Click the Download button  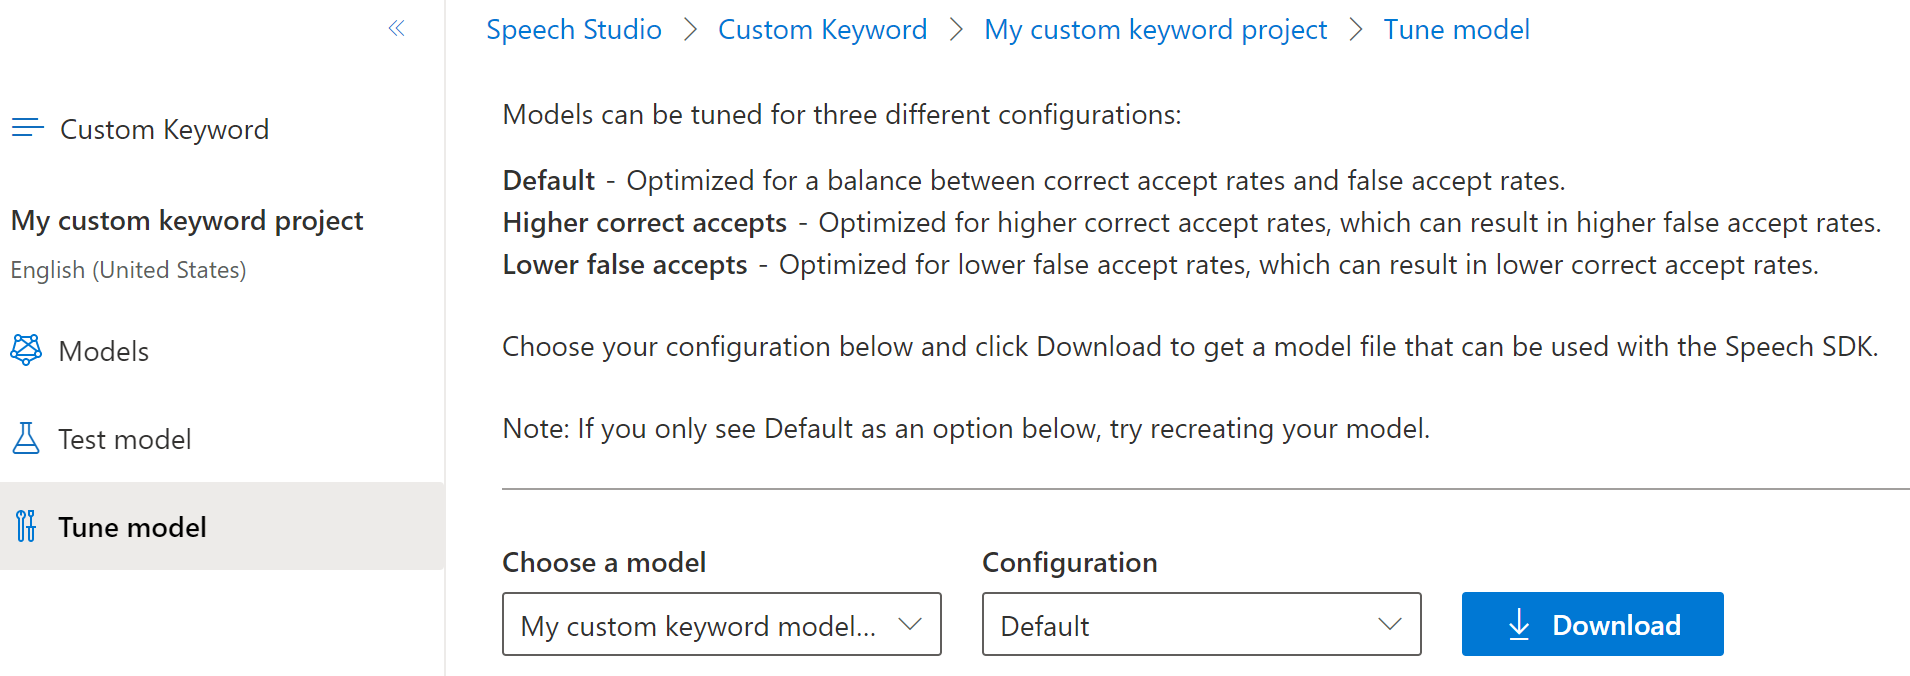pyautogui.click(x=1592, y=624)
